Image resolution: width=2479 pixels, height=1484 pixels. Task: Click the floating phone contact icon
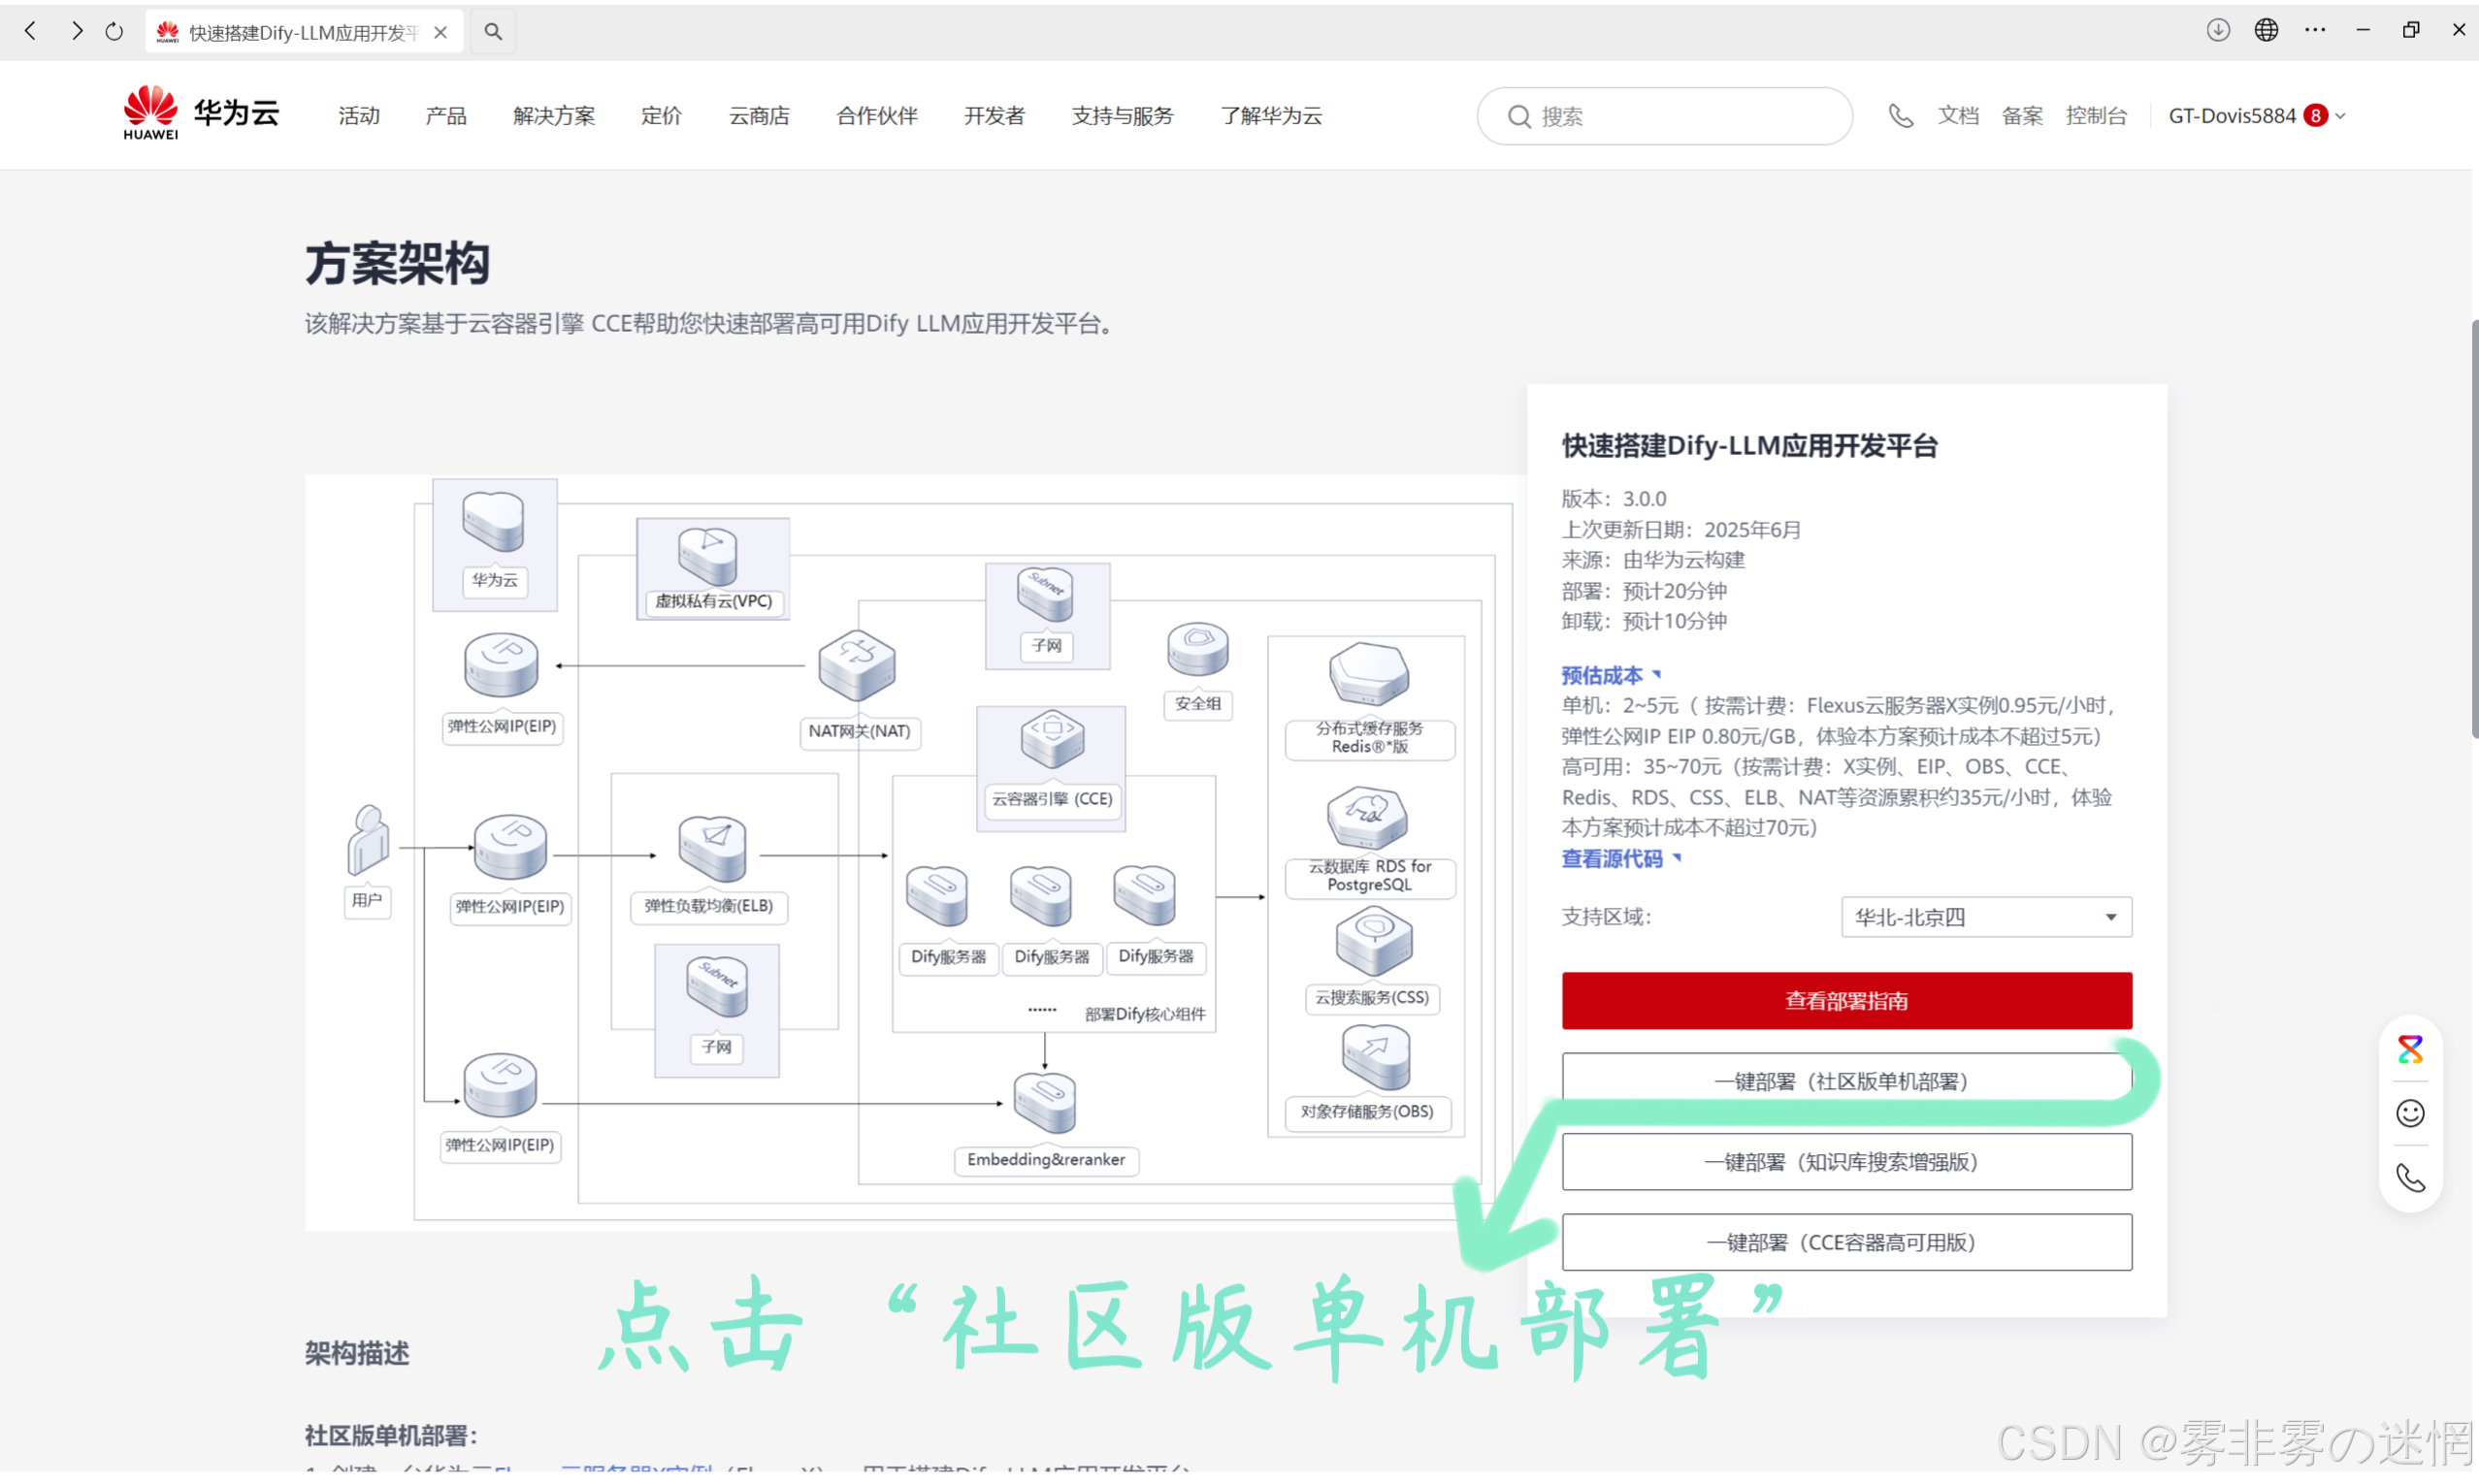[2410, 1178]
